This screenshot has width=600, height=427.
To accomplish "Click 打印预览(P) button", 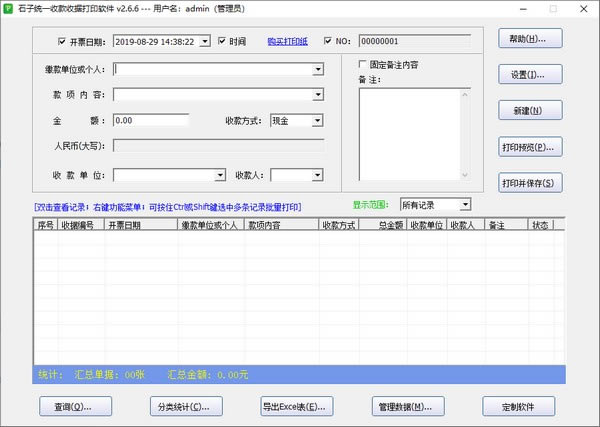I will click(x=530, y=147).
